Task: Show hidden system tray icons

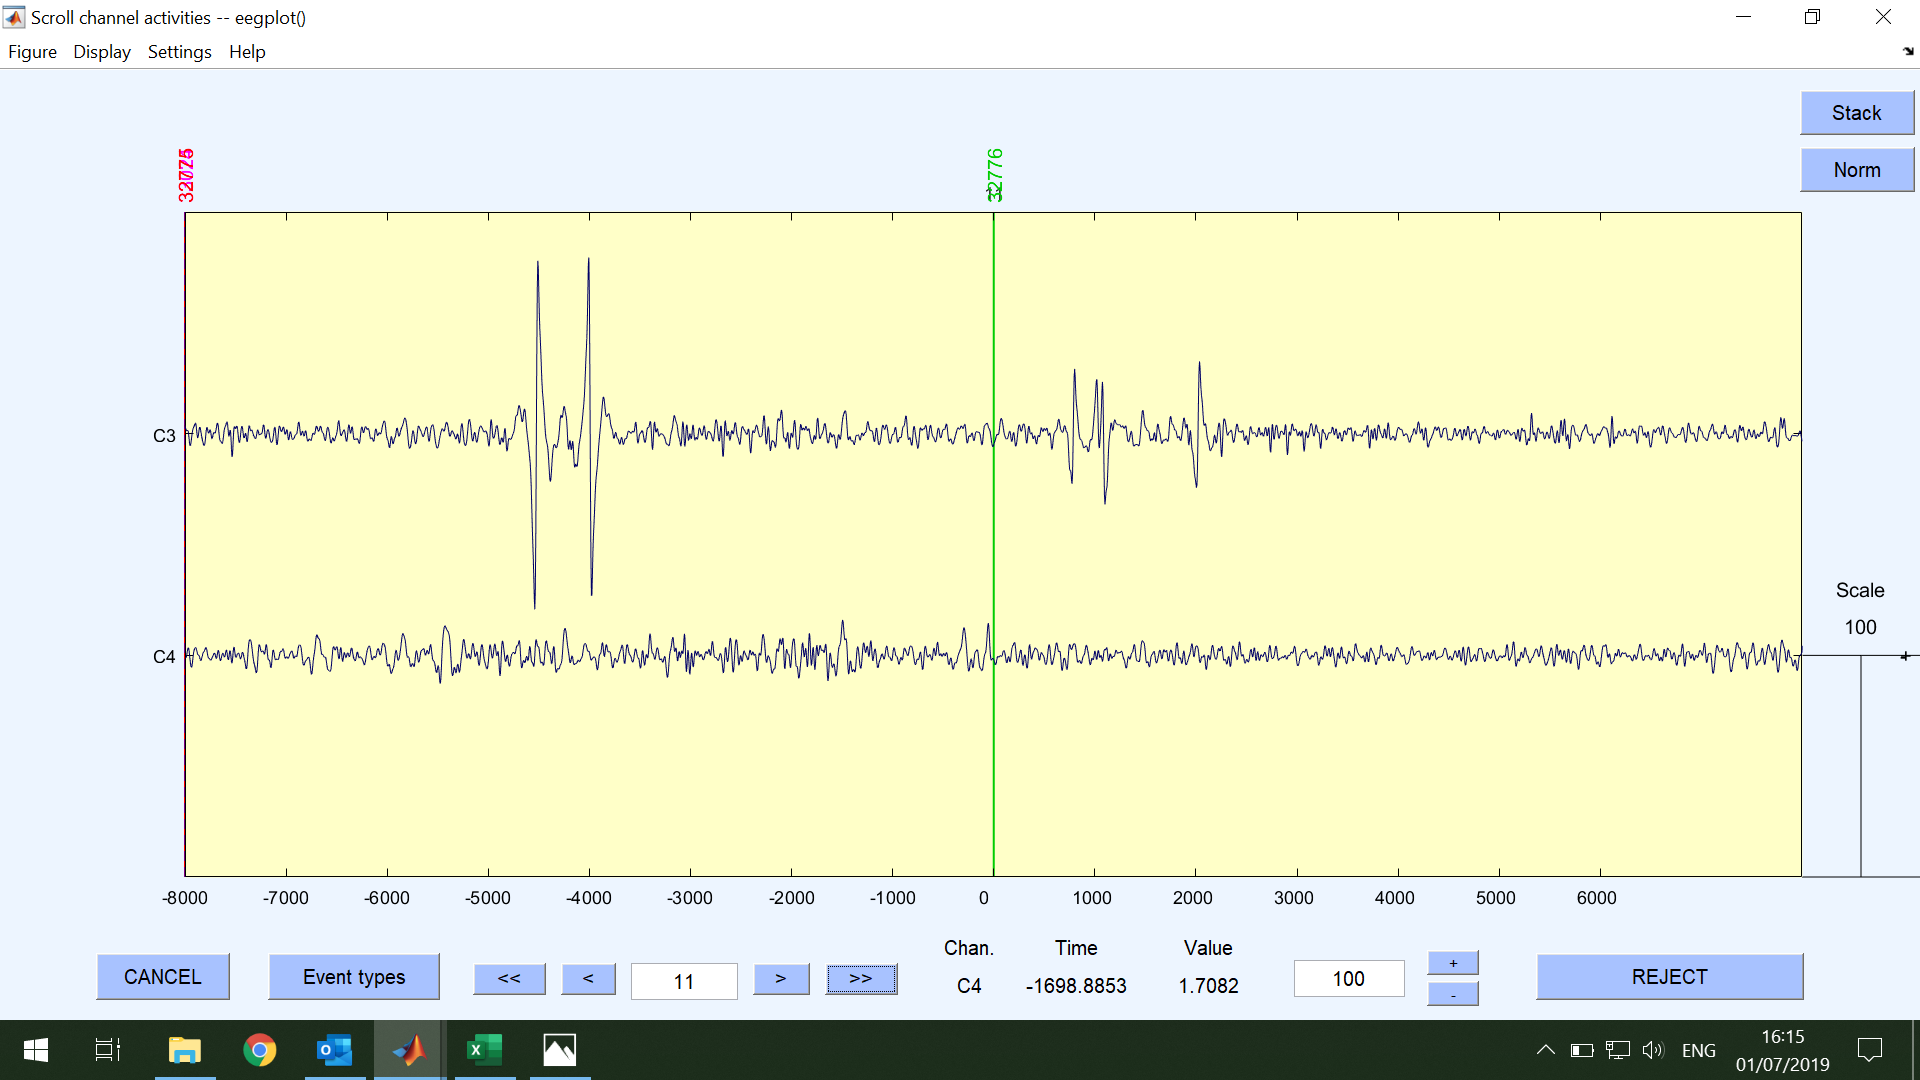Action: pos(1545,1050)
